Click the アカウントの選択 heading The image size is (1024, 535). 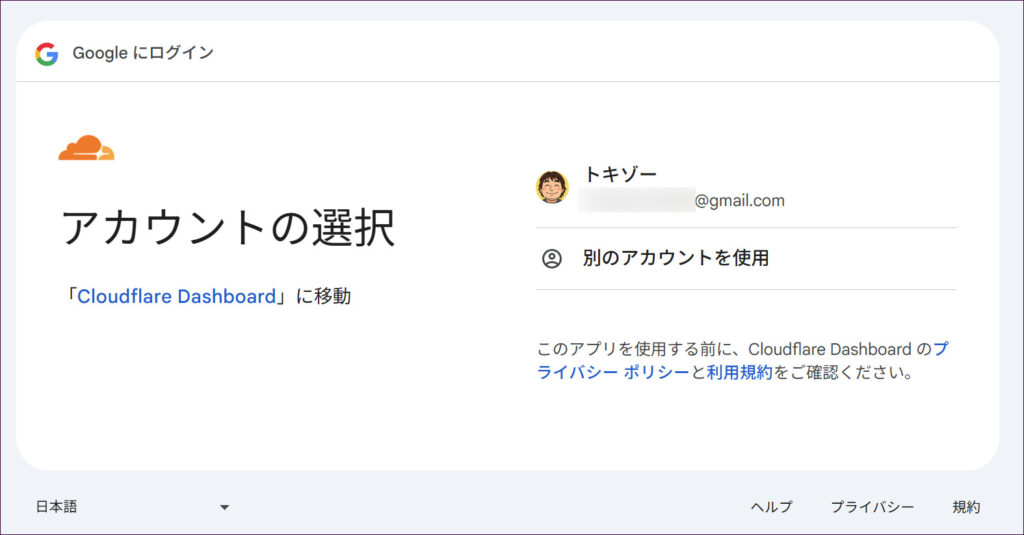tap(228, 228)
